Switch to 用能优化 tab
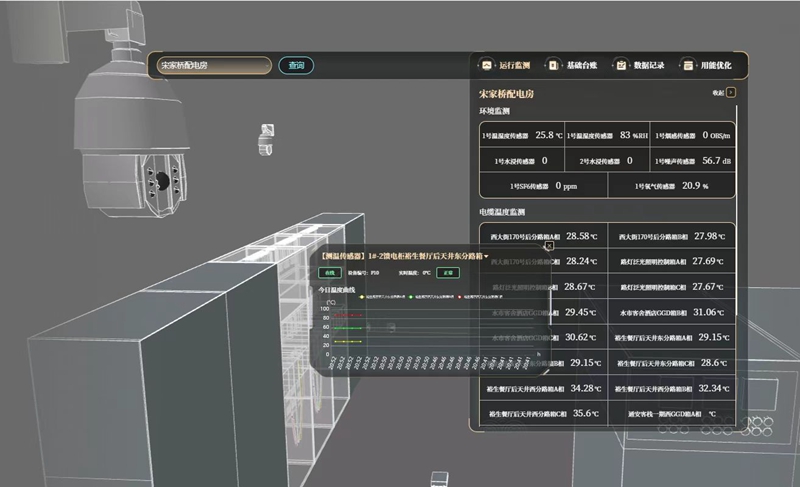Image resolution: width=800 pixels, height=487 pixels. coord(715,65)
